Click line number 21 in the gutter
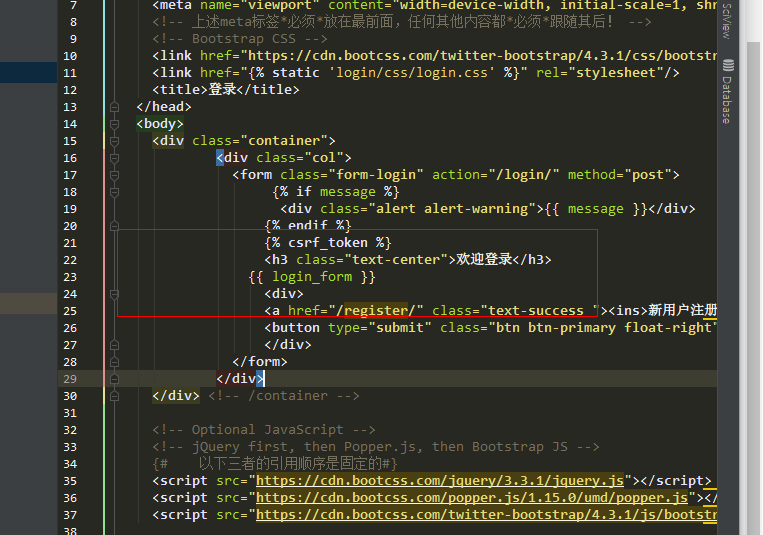The width and height of the screenshot is (763, 535). (70, 243)
